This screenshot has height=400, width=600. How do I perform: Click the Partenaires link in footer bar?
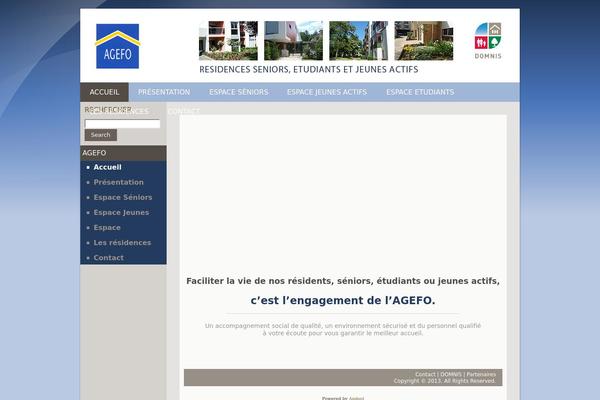click(481, 374)
